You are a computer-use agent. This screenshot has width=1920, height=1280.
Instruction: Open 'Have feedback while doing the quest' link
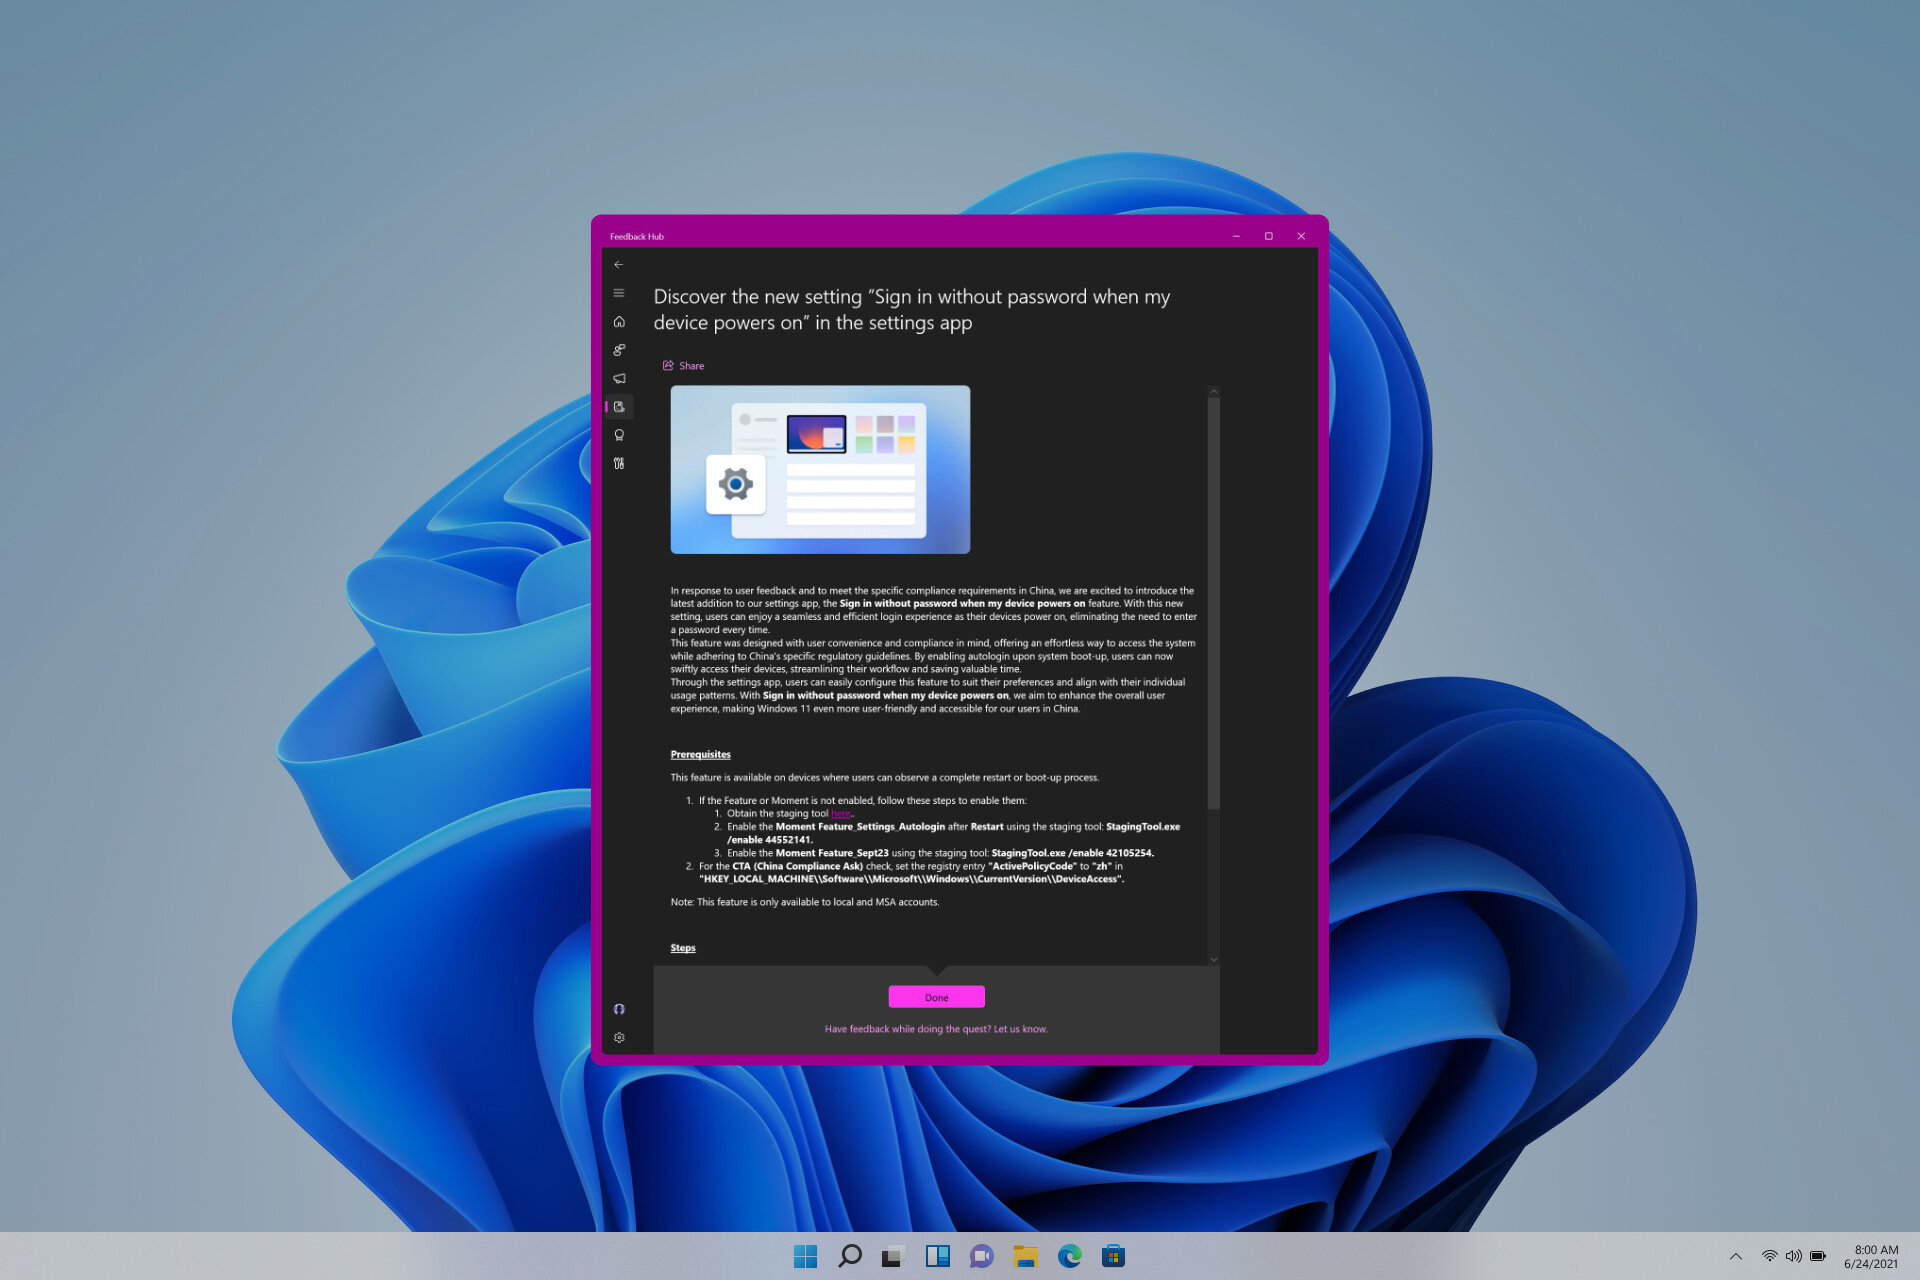[936, 1029]
